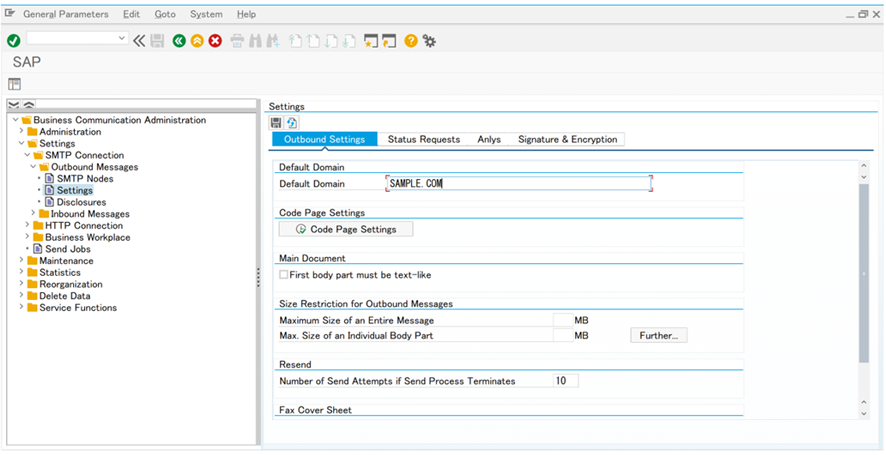This screenshot has height=455, width=886.
Task: Click the Save icon in main toolbar
Action: (x=157, y=41)
